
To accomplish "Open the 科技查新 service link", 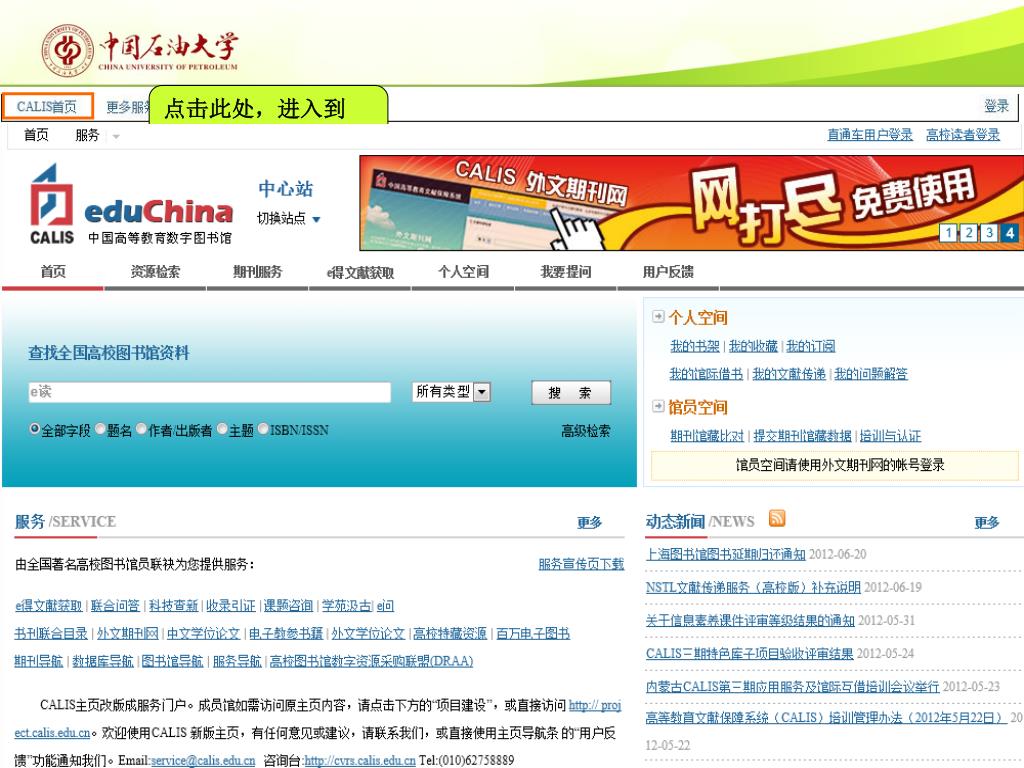I will point(173,605).
